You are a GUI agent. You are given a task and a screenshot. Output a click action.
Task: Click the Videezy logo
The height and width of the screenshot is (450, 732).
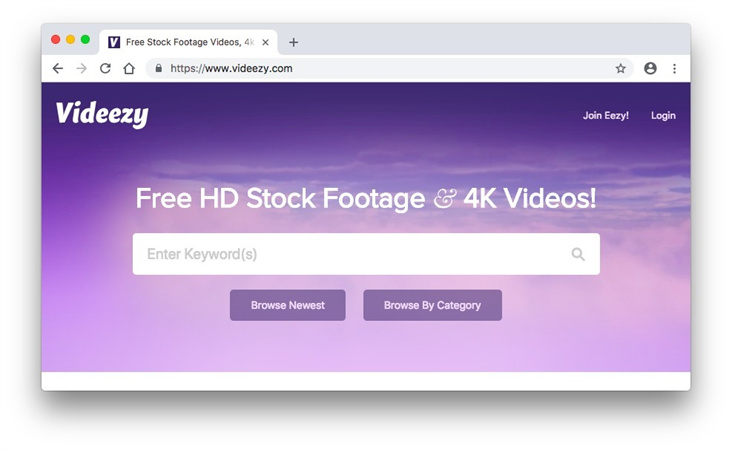click(x=102, y=114)
